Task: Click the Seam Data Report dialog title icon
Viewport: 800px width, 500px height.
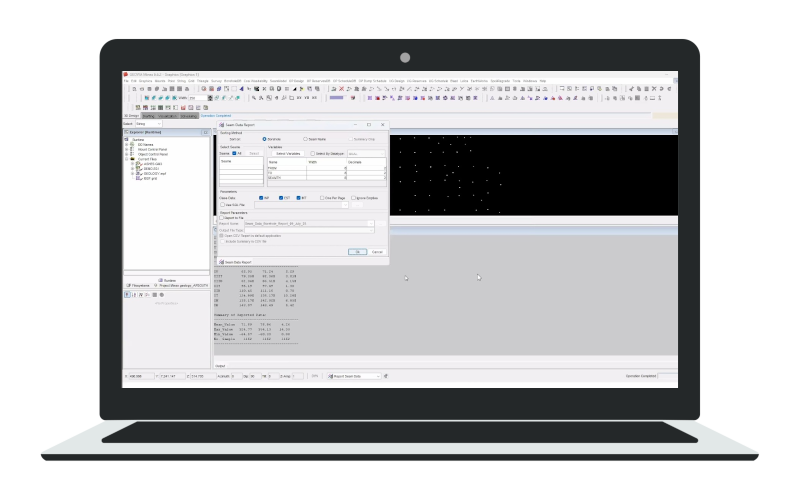Action: 222,124
